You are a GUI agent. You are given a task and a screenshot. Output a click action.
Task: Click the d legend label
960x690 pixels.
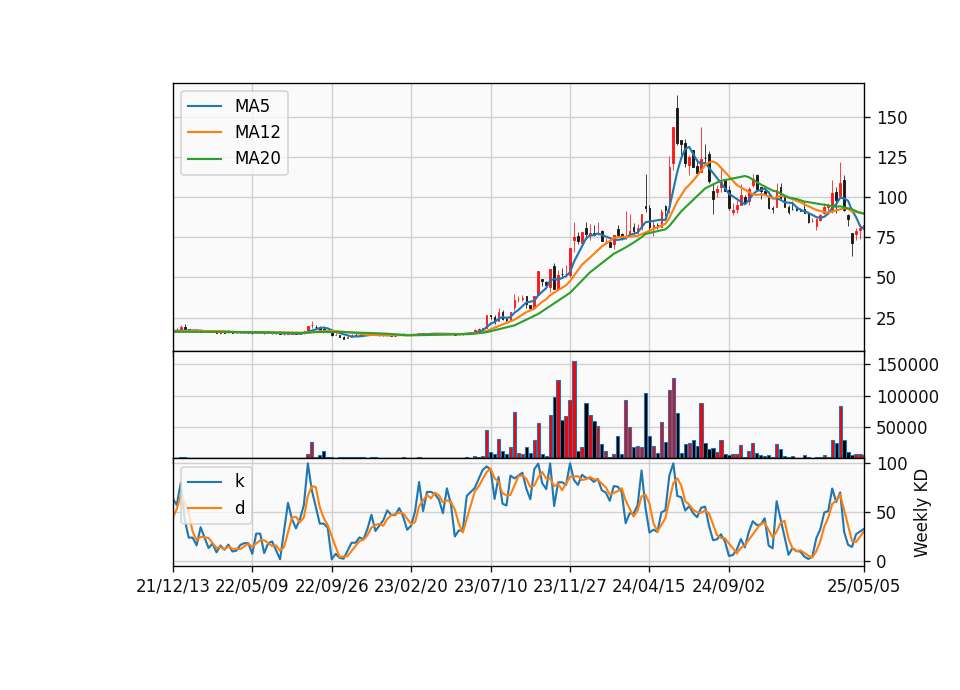239,508
